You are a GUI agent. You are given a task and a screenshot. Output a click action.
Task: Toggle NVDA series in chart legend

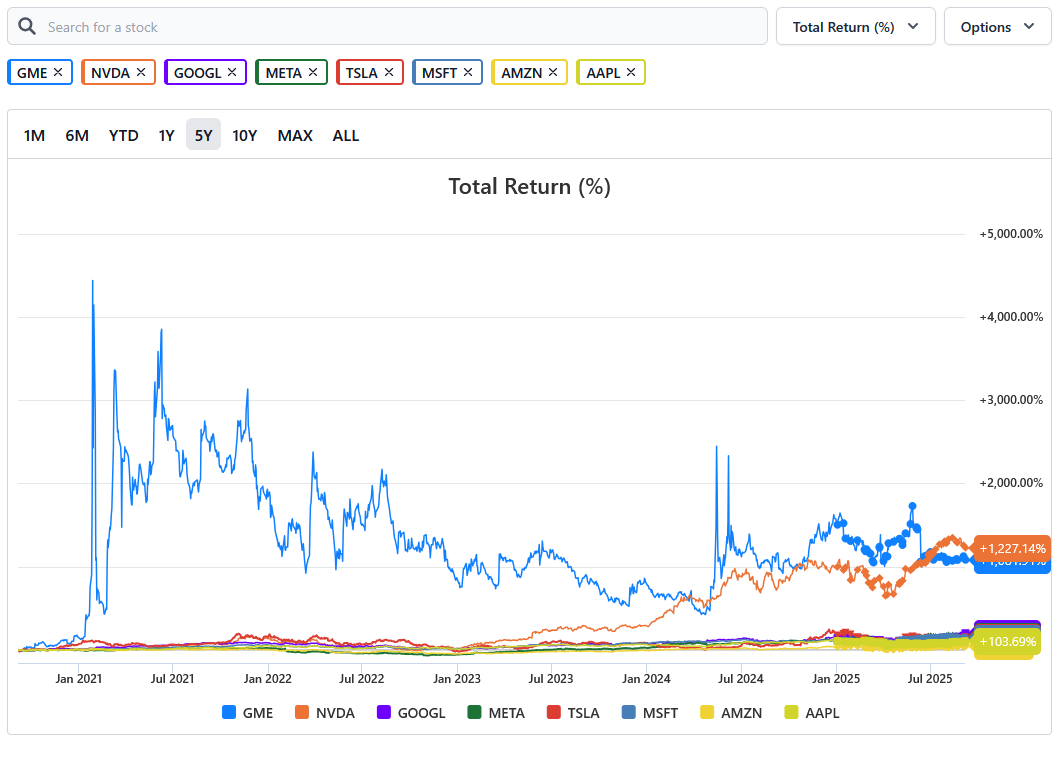pyautogui.click(x=325, y=713)
